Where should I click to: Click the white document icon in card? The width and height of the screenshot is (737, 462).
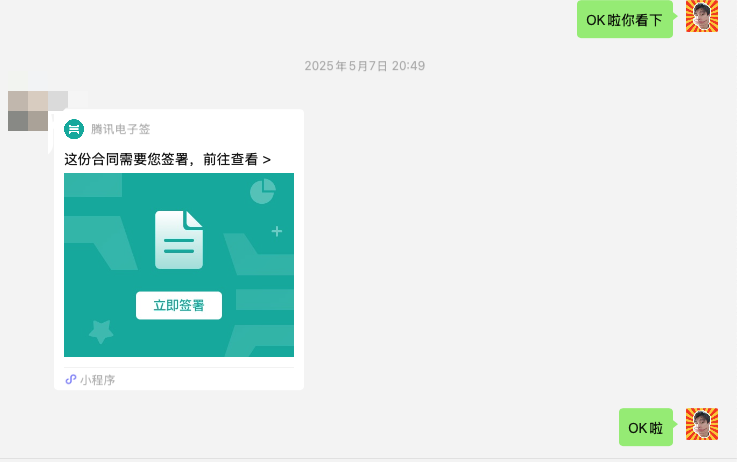179,240
